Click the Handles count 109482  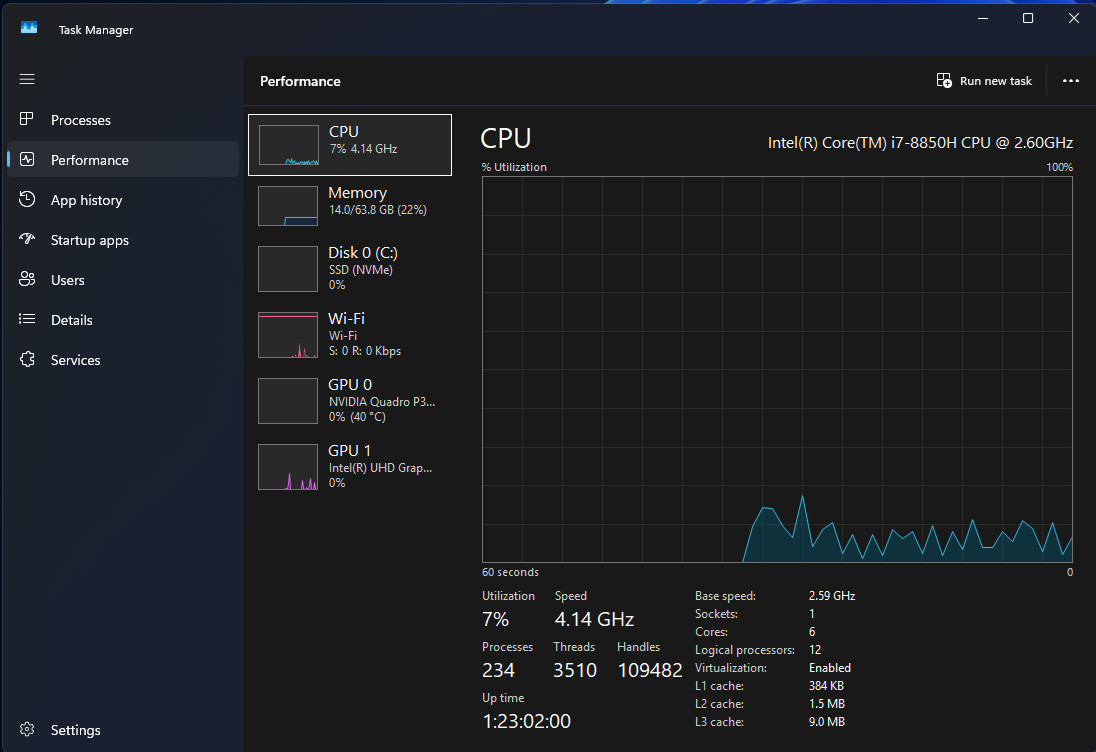(649, 670)
